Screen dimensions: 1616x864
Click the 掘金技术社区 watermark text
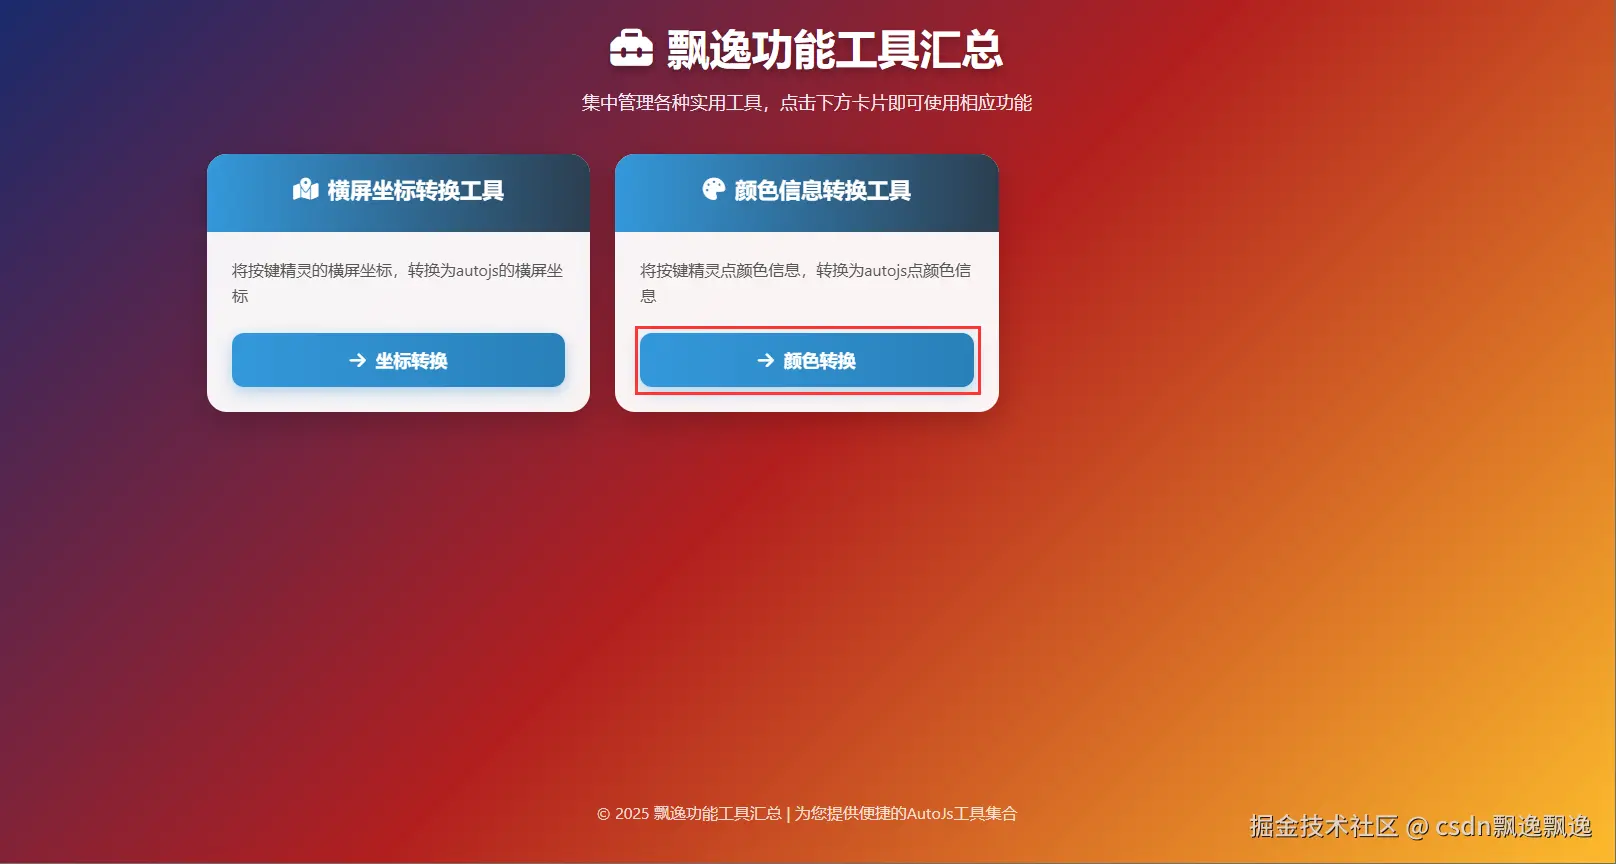pyautogui.click(x=1324, y=826)
